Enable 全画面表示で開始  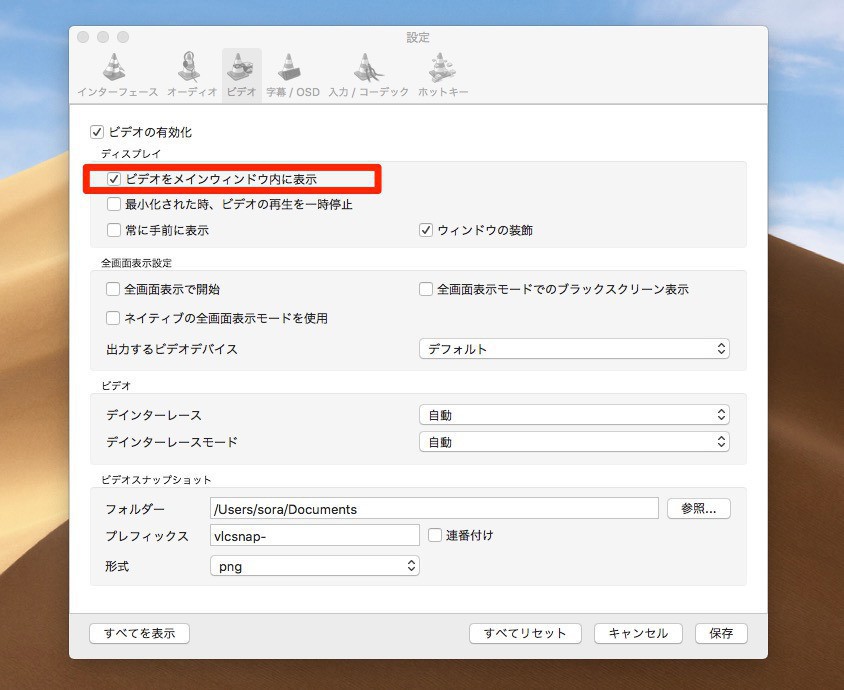click(113, 289)
